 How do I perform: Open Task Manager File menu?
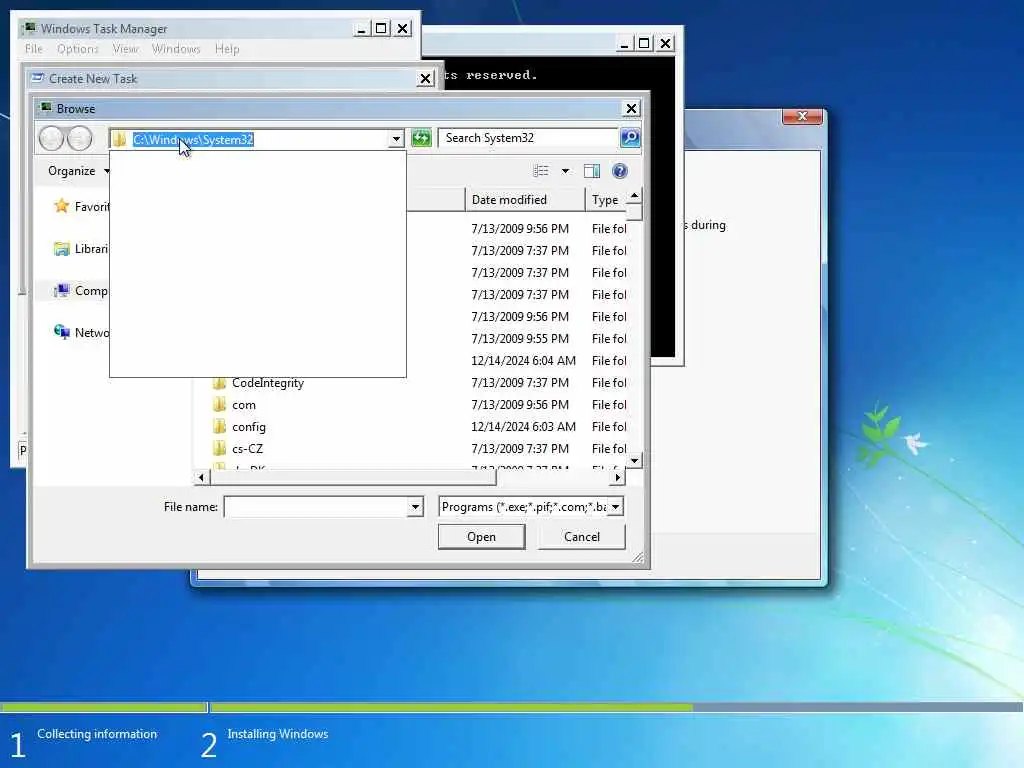click(33, 49)
